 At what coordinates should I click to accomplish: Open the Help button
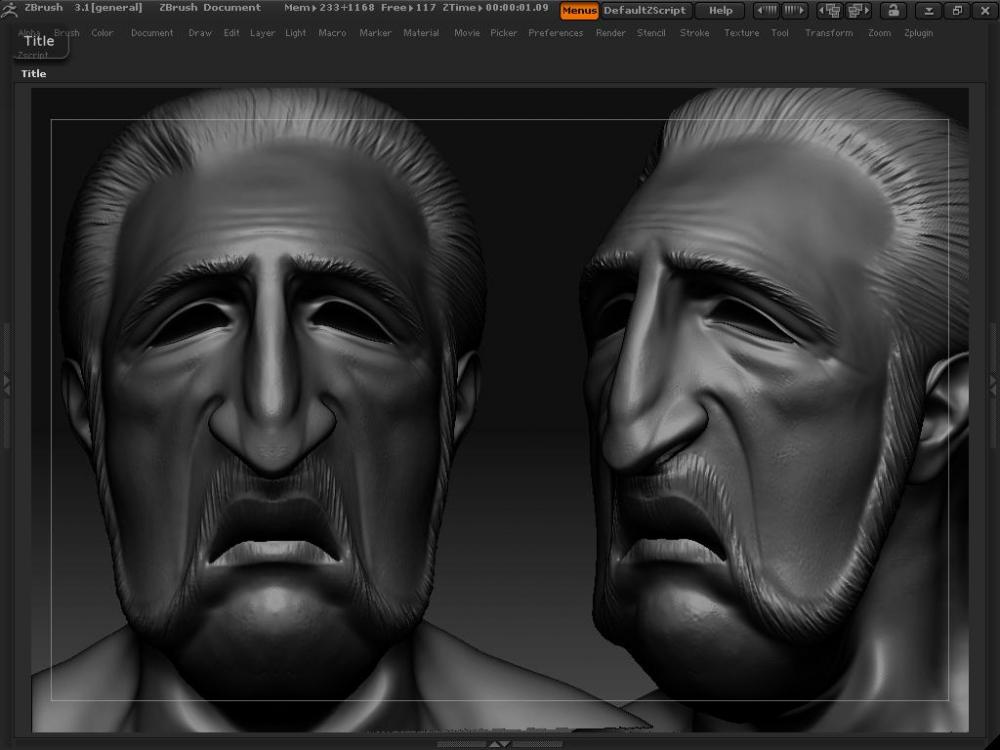(x=721, y=10)
